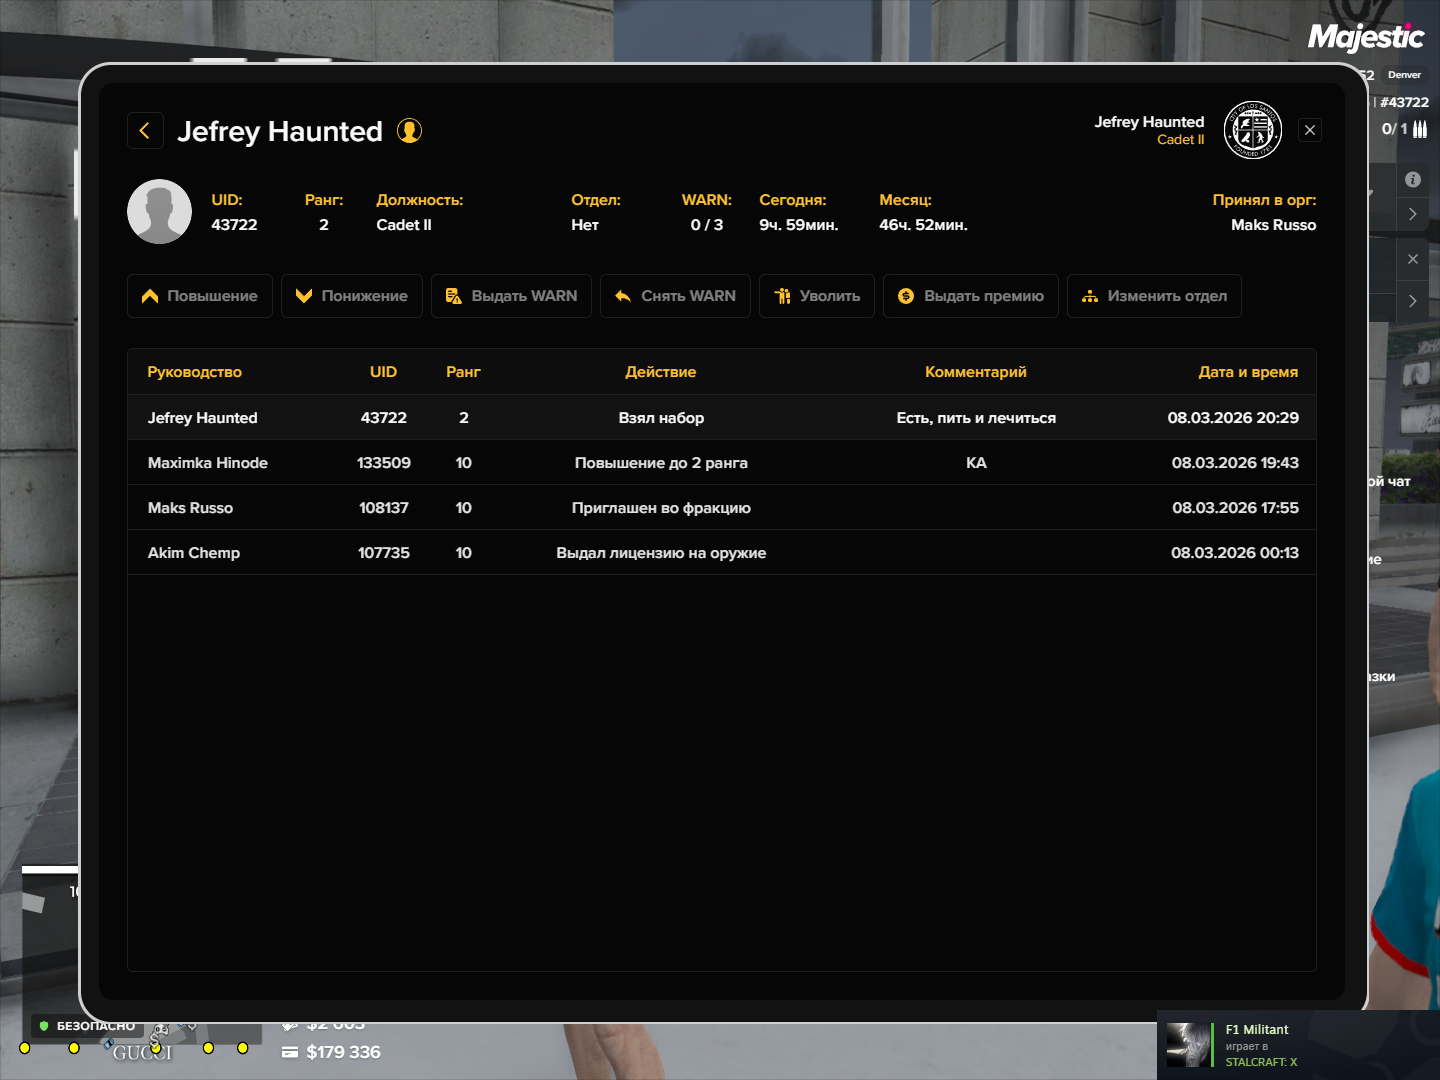Open the F1 Militant Steam notification
The height and width of the screenshot is (1080, 1440).
[1298, 1045]
